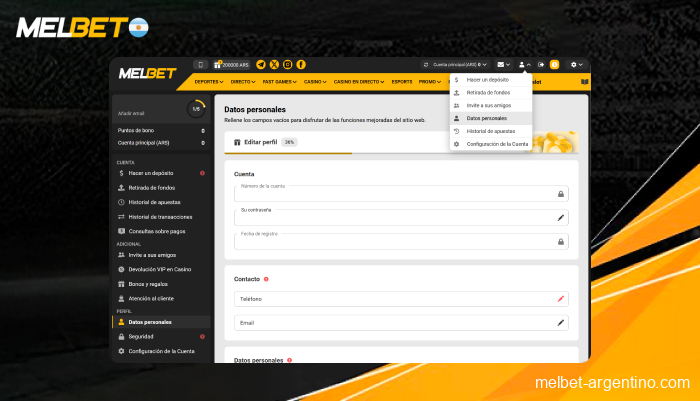Choose Invite a sus amigos in dropdown
Viewport: 700px width, 401px height.
491,105
